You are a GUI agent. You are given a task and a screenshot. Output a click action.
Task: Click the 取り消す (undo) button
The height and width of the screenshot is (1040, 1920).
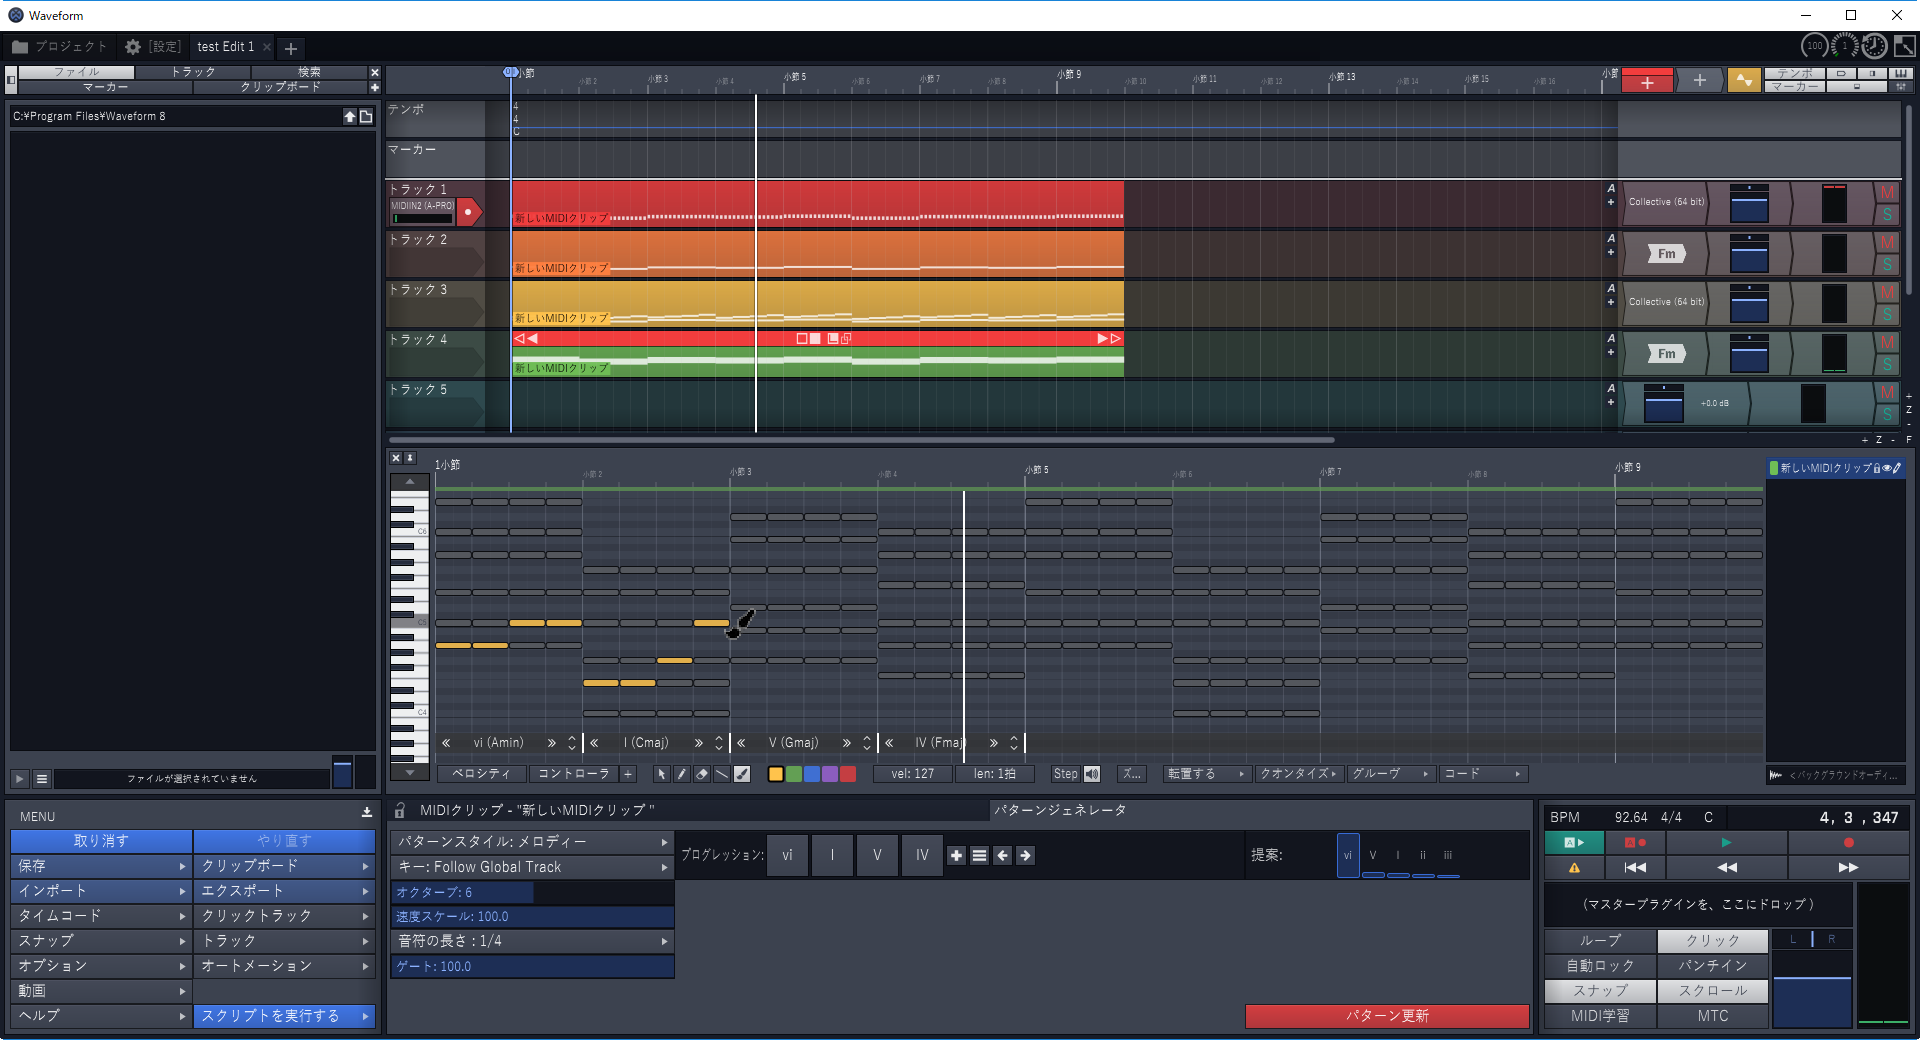tap(101, 841)
